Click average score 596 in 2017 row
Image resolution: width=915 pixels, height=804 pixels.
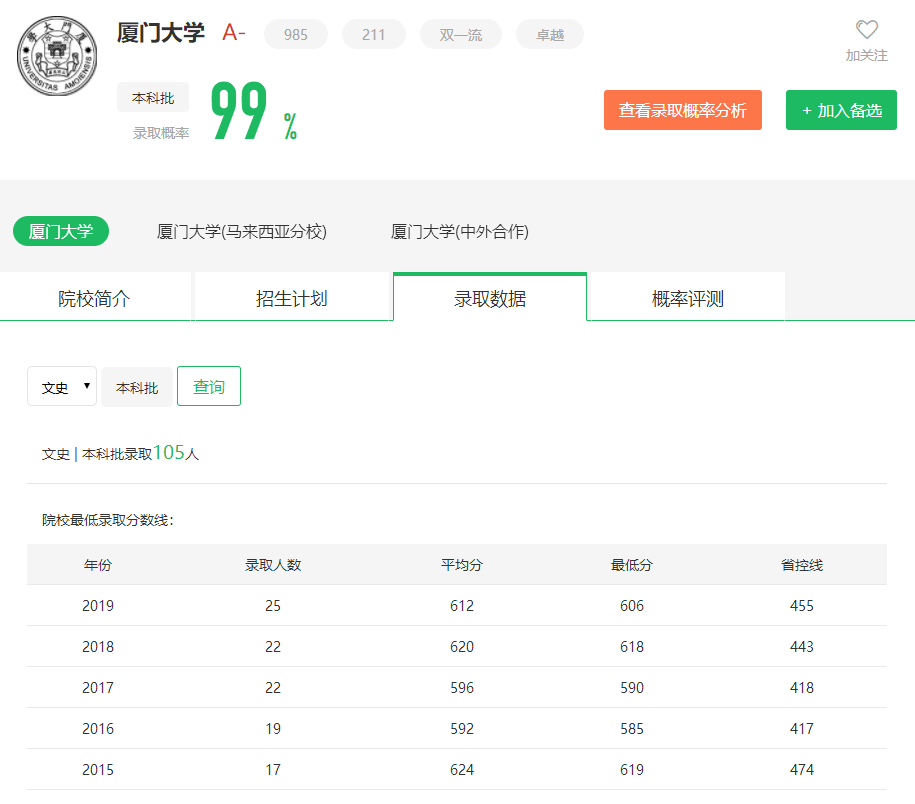coord(462,687)
